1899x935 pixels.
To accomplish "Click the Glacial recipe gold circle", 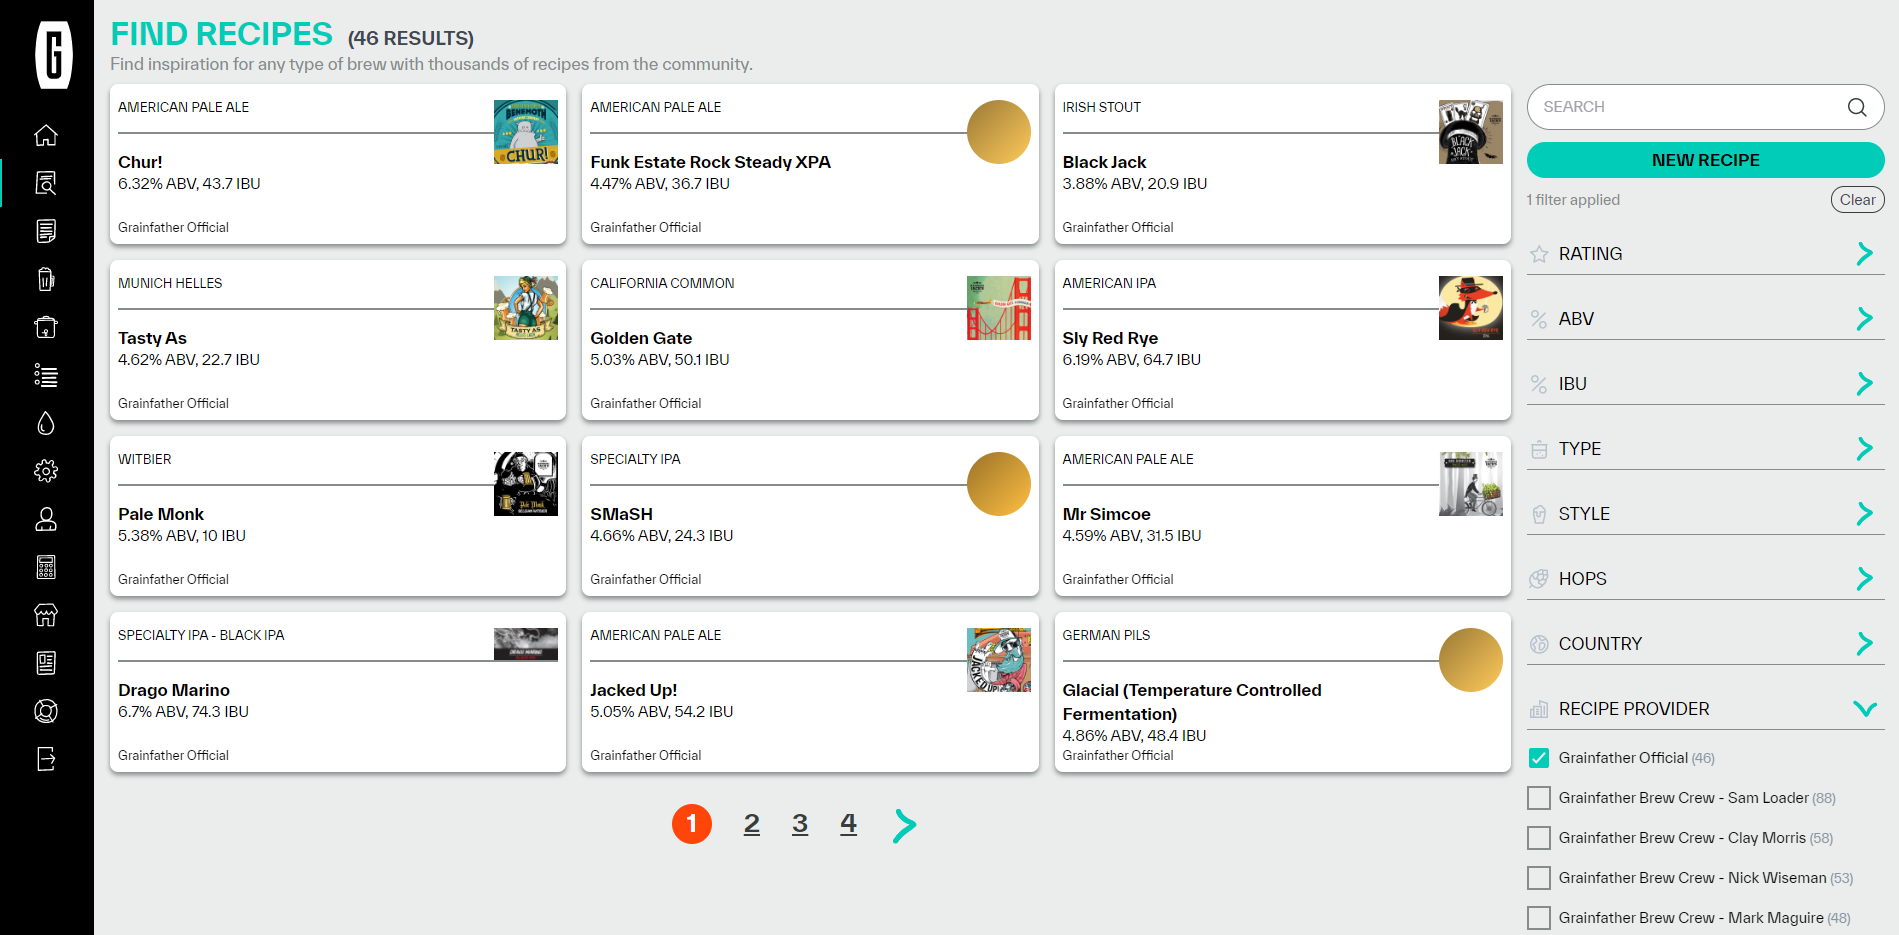I will (x=1470, y=660).
